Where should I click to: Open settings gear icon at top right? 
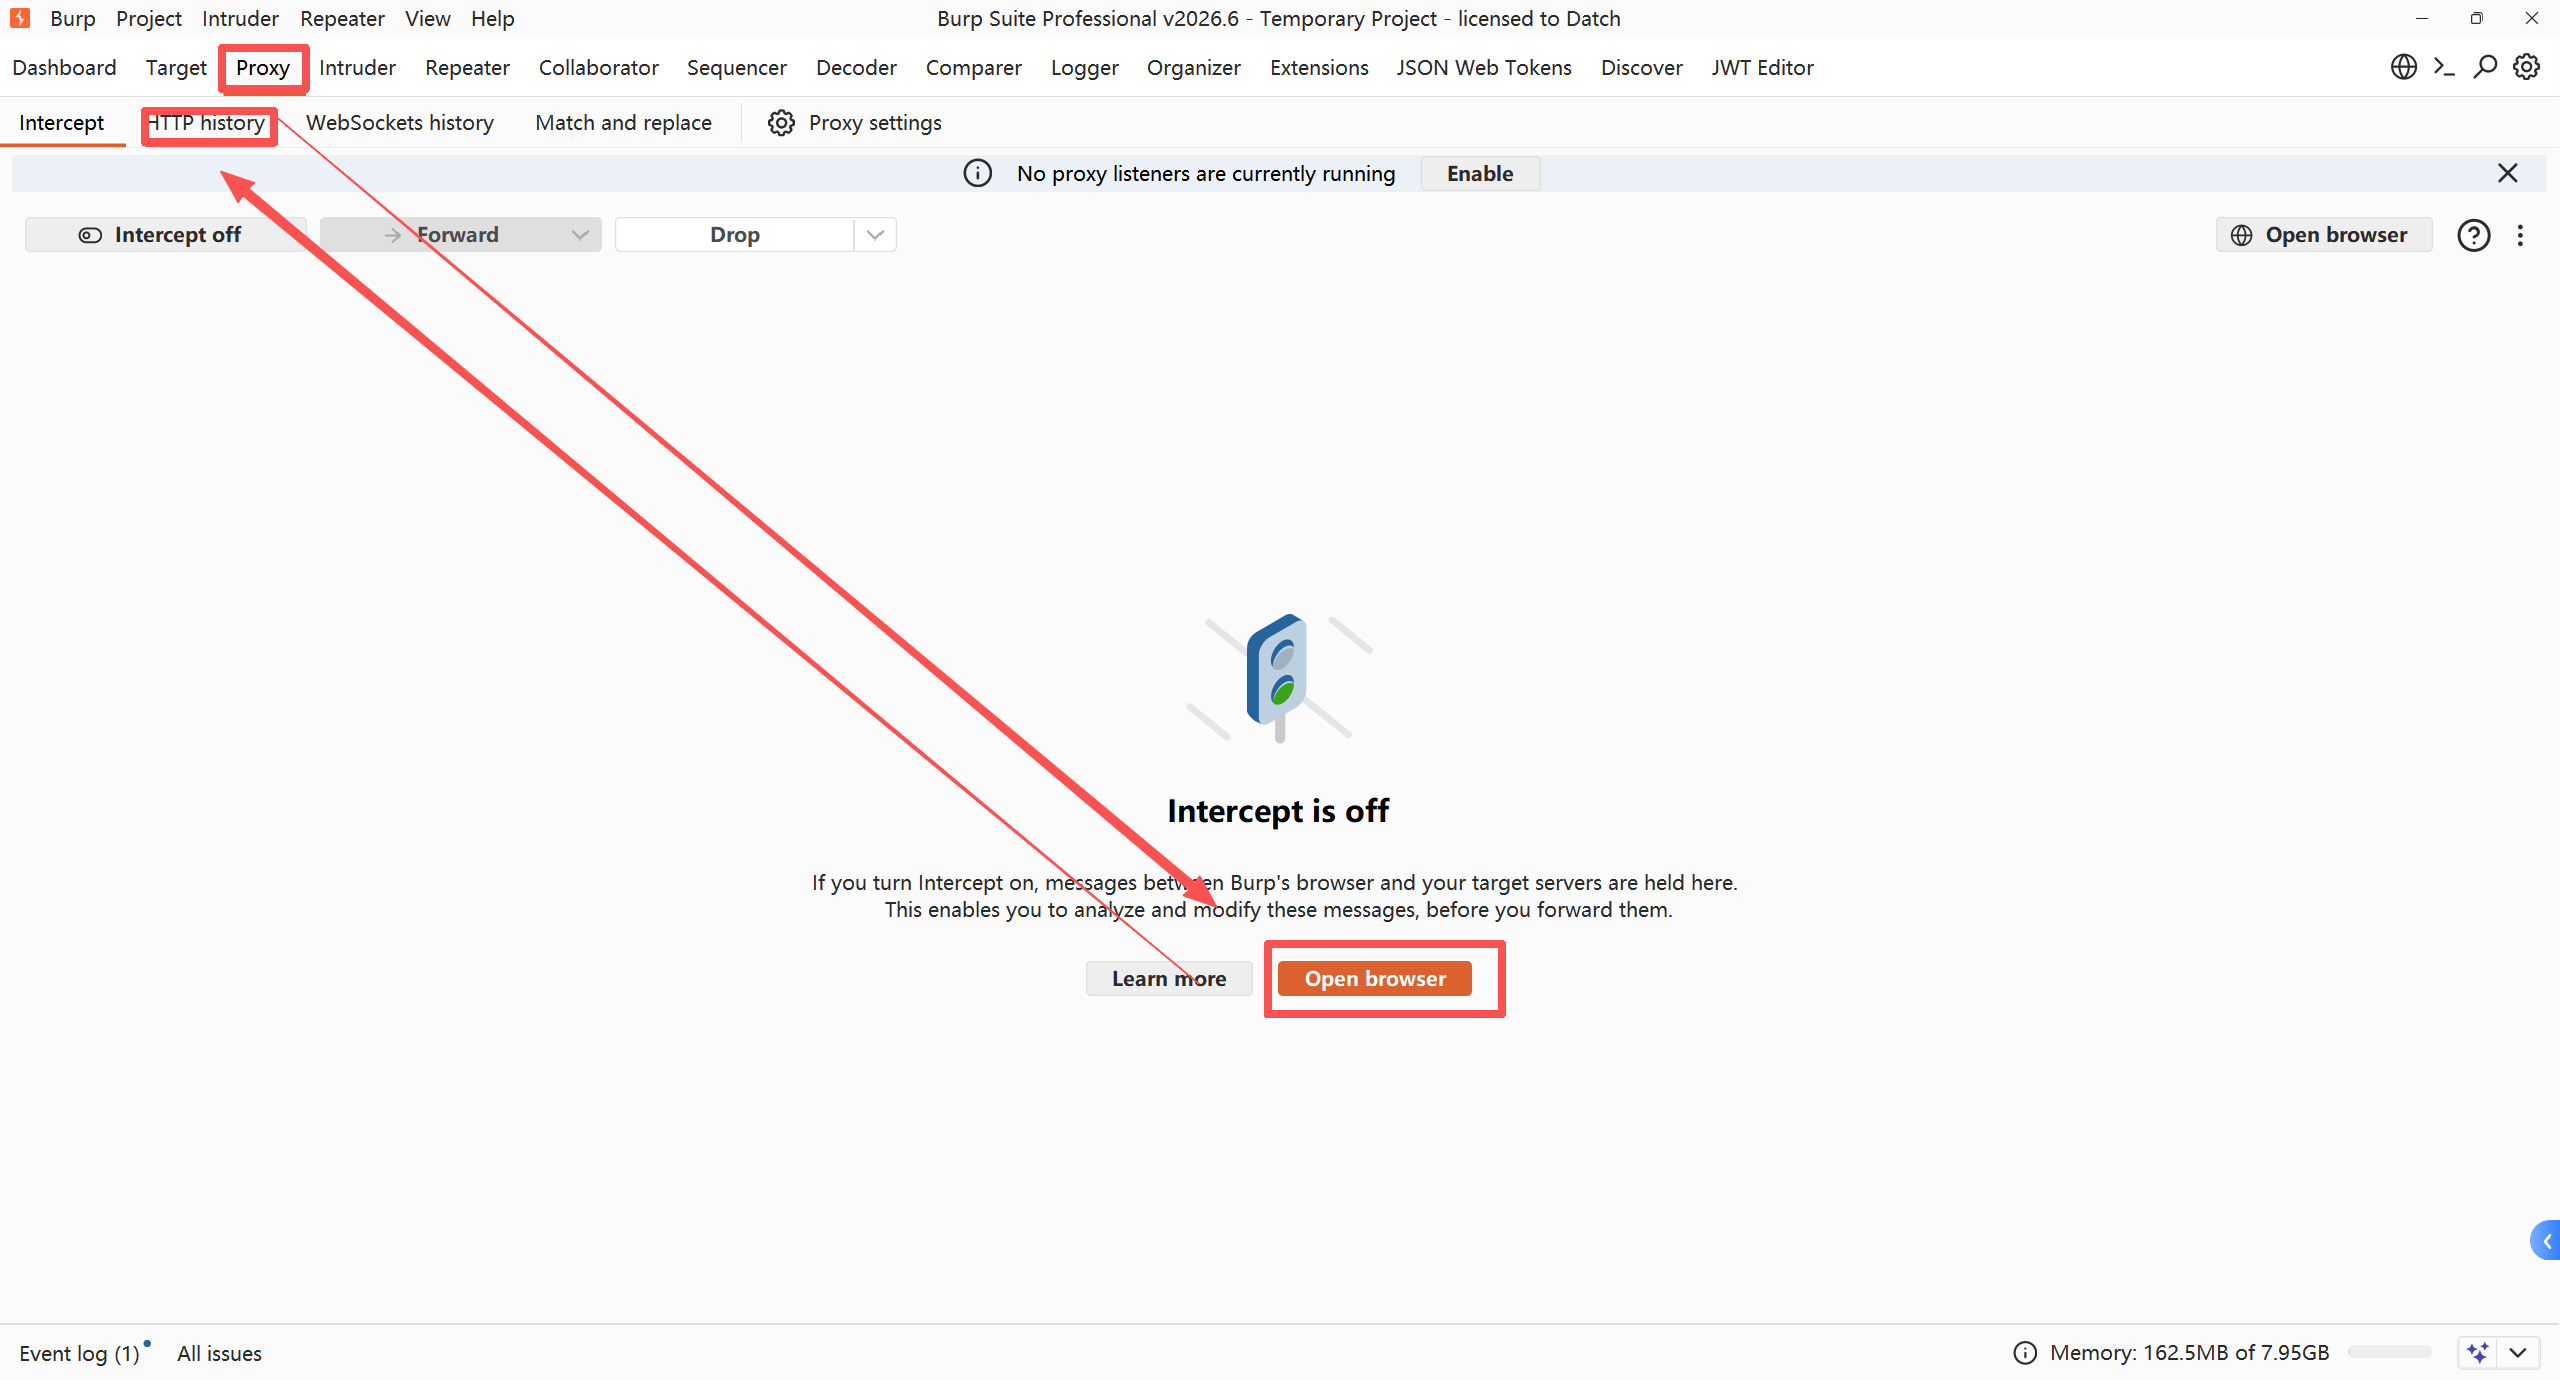tap(2527, 67)
